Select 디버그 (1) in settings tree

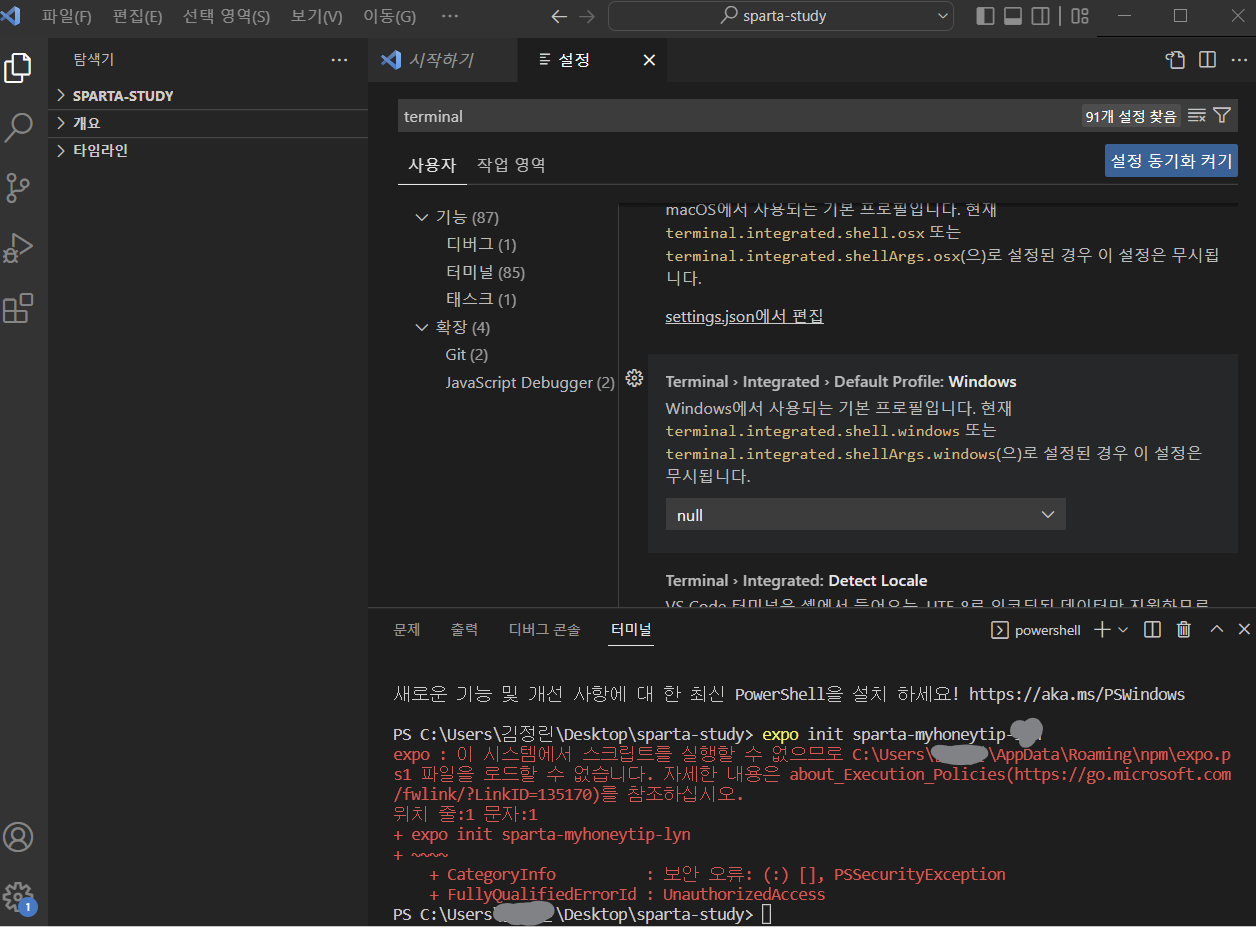point(481,244)
